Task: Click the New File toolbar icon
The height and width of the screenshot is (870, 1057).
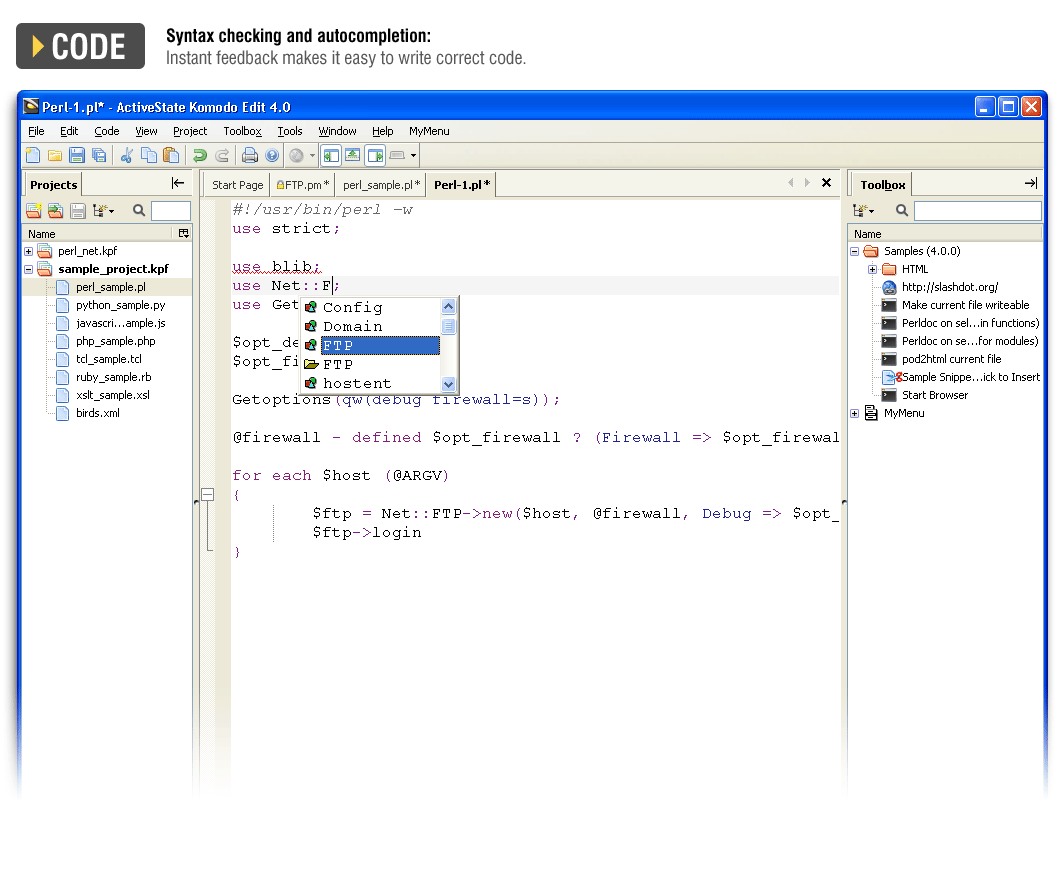Action: tap(33, 155)
